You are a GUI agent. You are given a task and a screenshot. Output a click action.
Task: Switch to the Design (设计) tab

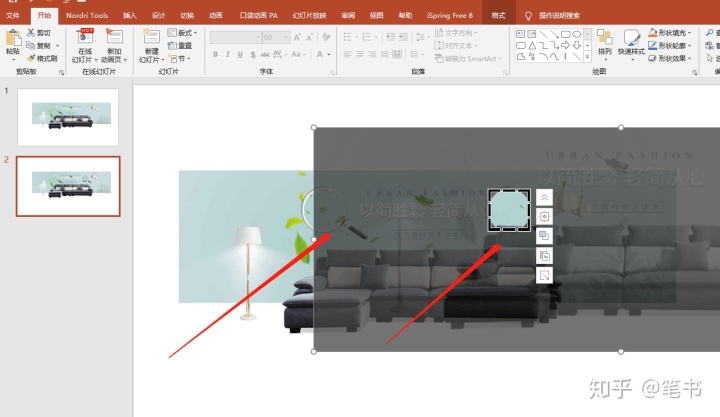[158, 16]
